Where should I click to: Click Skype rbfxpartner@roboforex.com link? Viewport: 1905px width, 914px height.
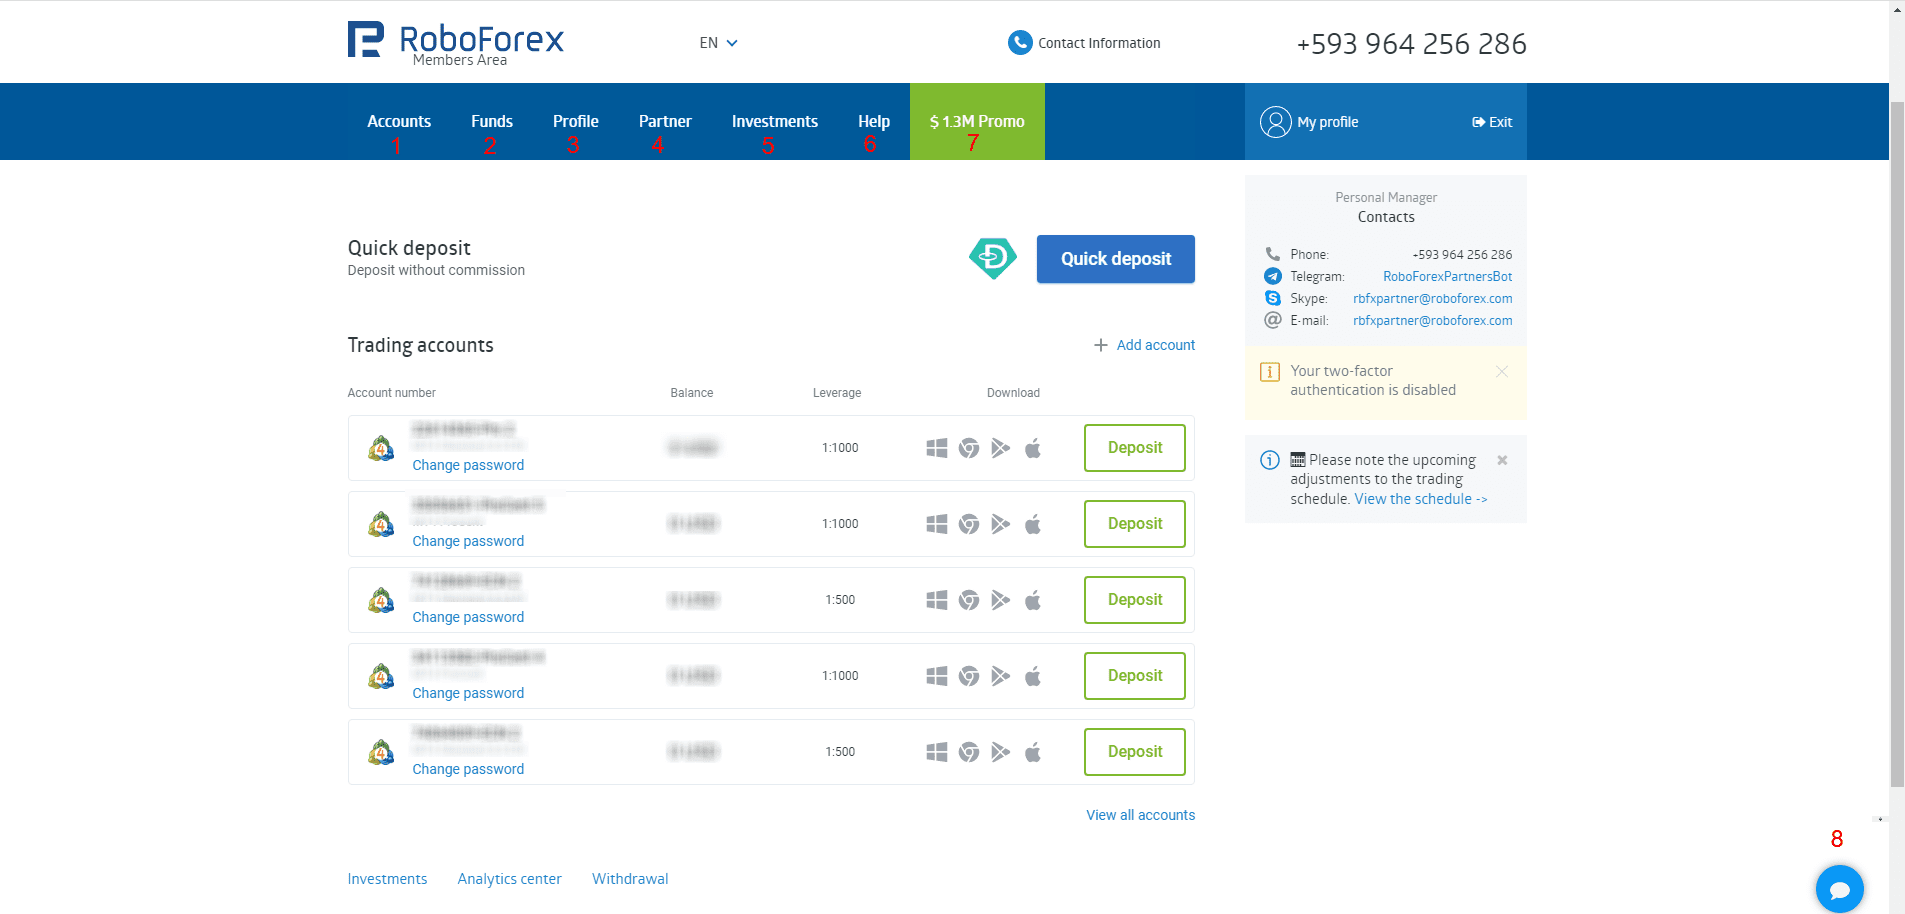(x=1432, y=299)
